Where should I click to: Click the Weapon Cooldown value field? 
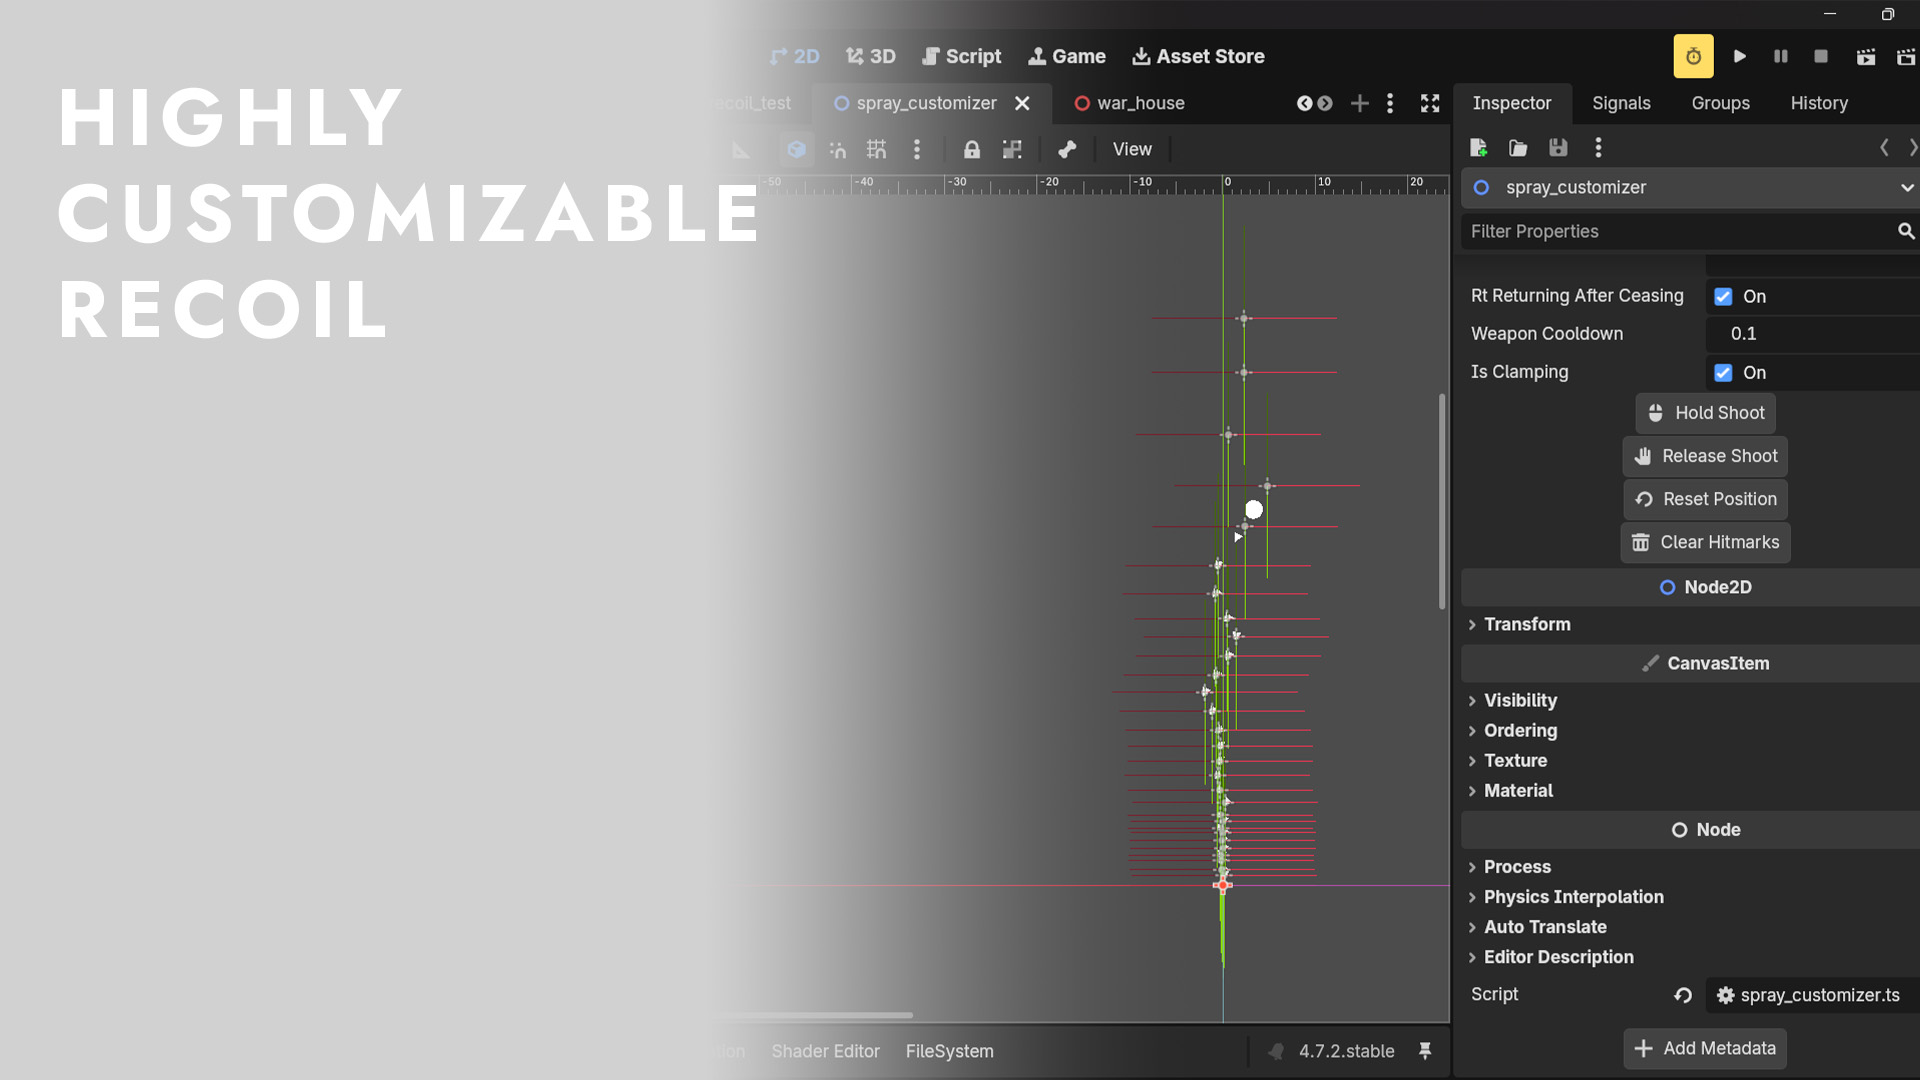1812,334
